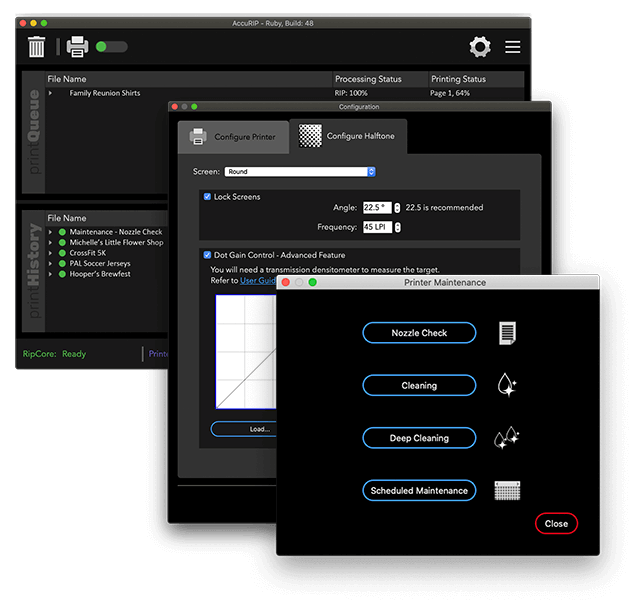
Task: Click green status dot beside Maintenance - Nozzle Check
Action: coord(62,232)
